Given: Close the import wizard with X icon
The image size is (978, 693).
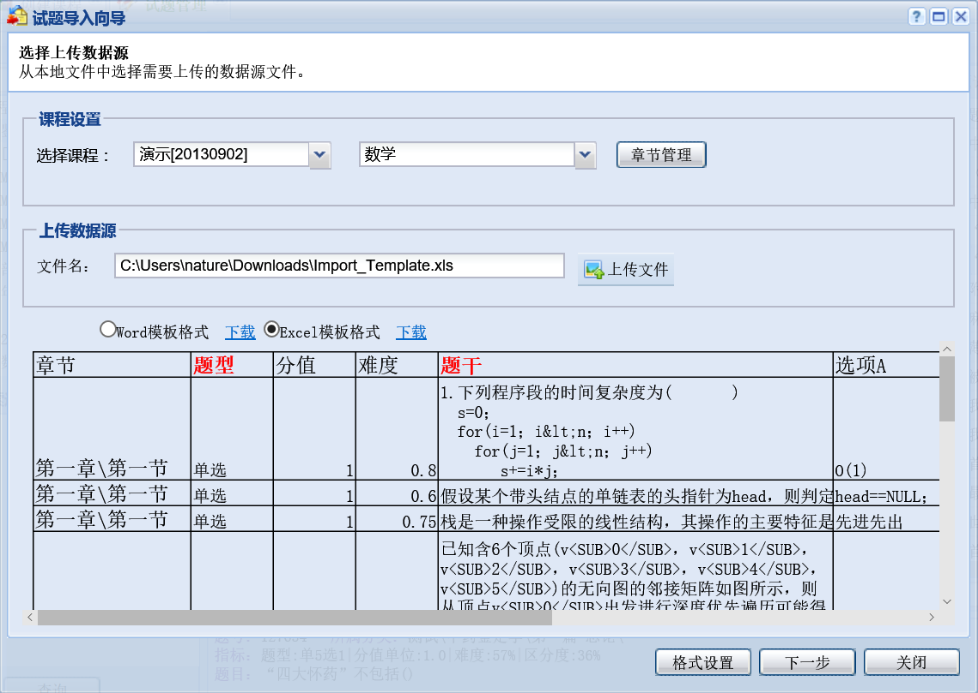Looking at the screenshot, I should pos(959,17).
